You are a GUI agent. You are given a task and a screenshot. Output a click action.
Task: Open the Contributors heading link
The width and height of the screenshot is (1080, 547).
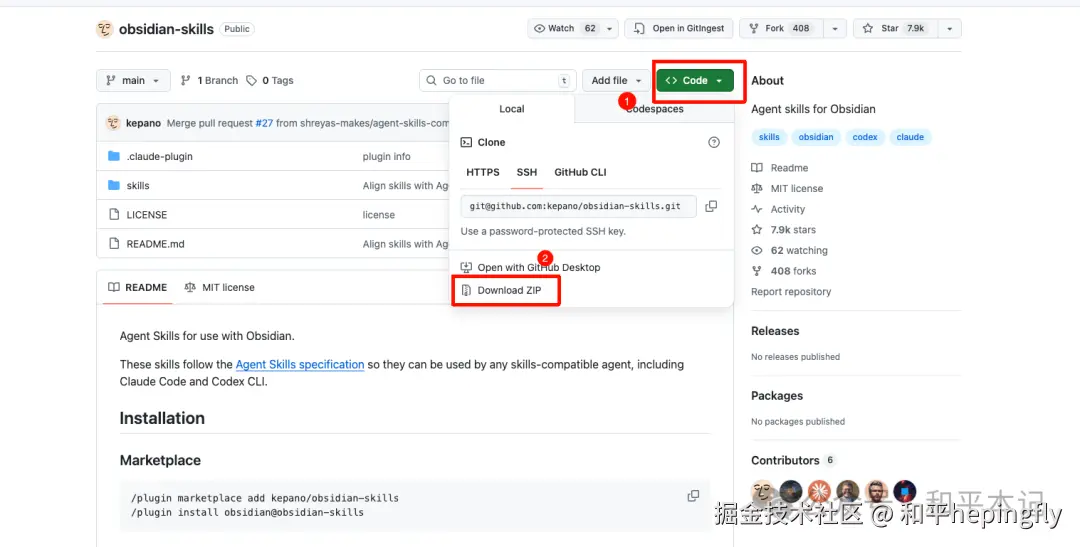[x=793, y=461]
